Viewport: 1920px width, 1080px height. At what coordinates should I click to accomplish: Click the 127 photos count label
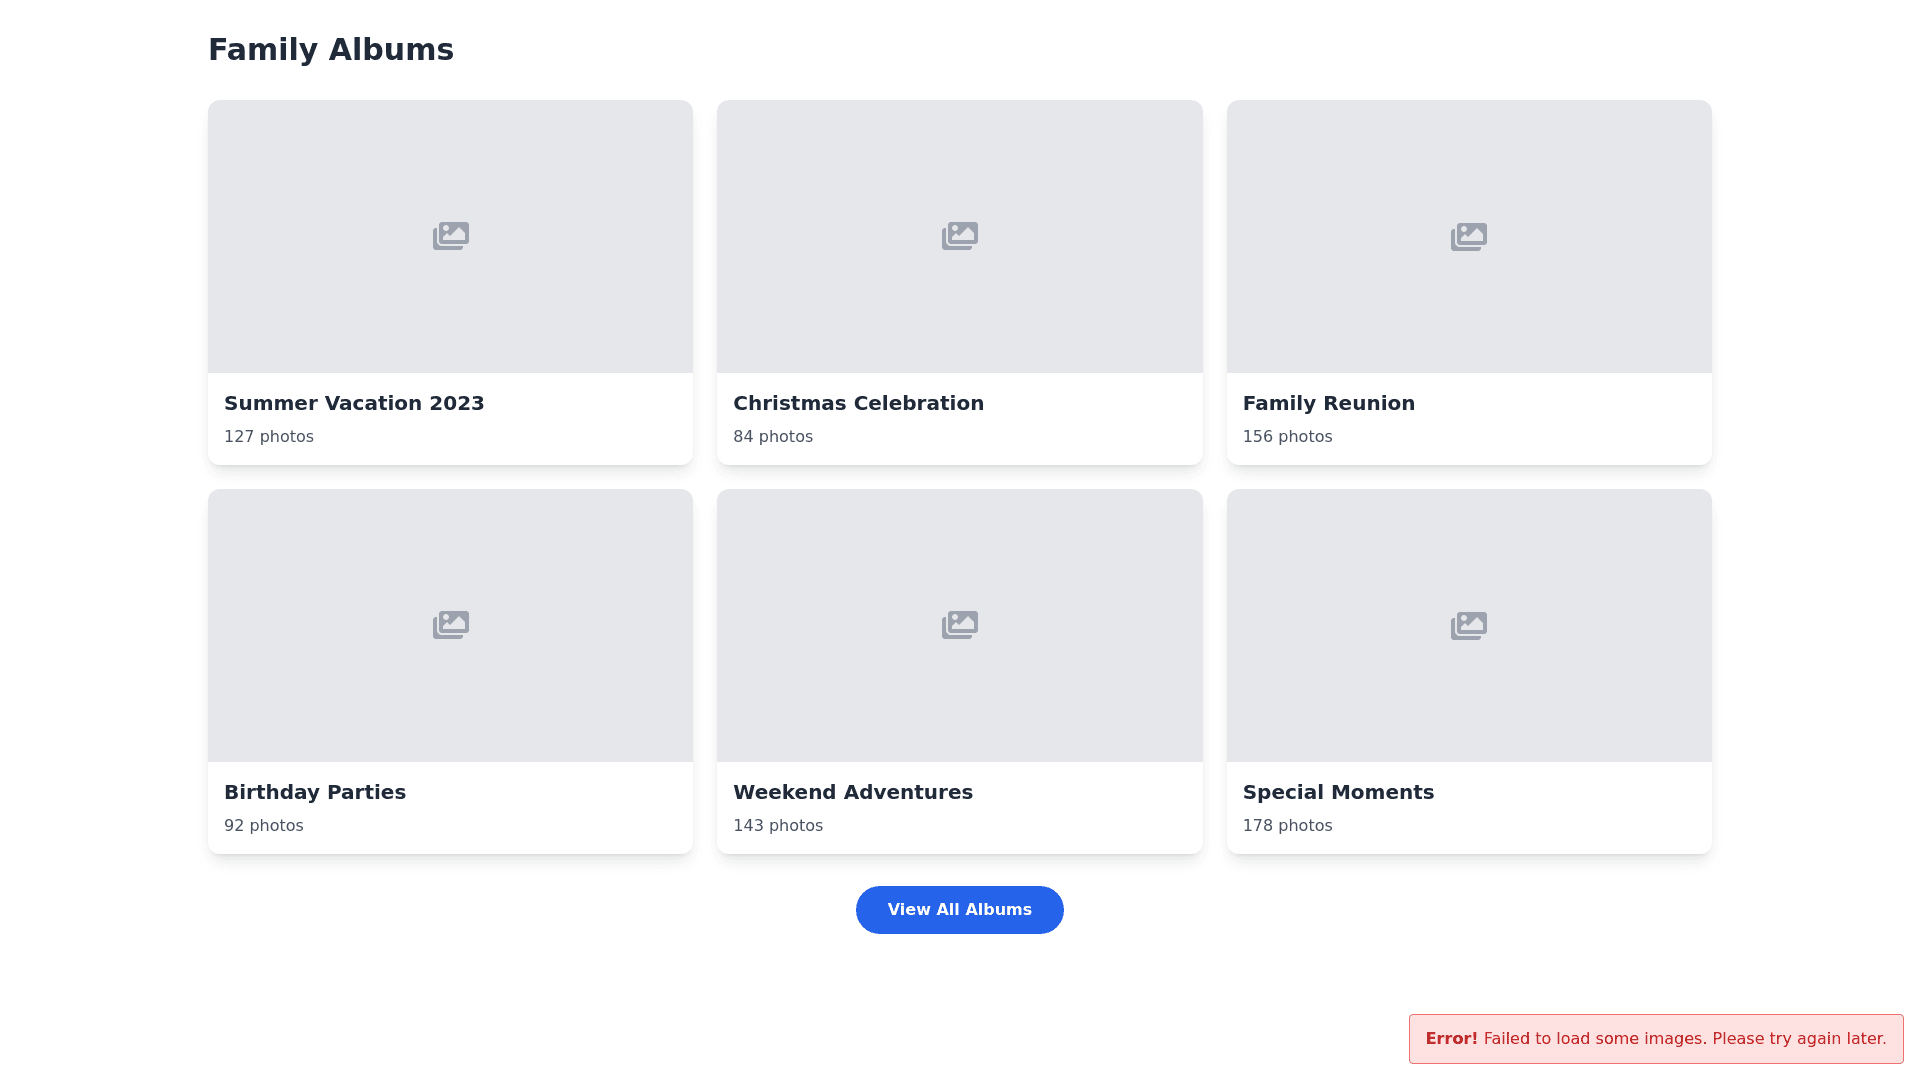coord(269,437)
